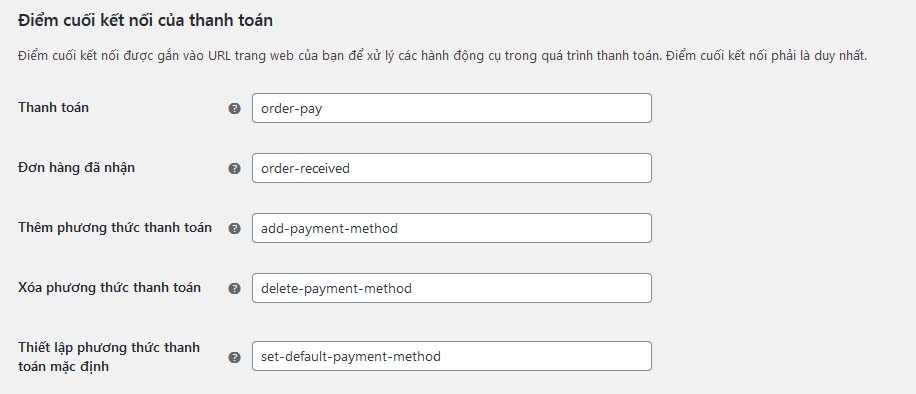Select the Thêm phương thức thanh toán label
Image resolution: width=916 pixels, height=394 pixels.
point(115,227)
